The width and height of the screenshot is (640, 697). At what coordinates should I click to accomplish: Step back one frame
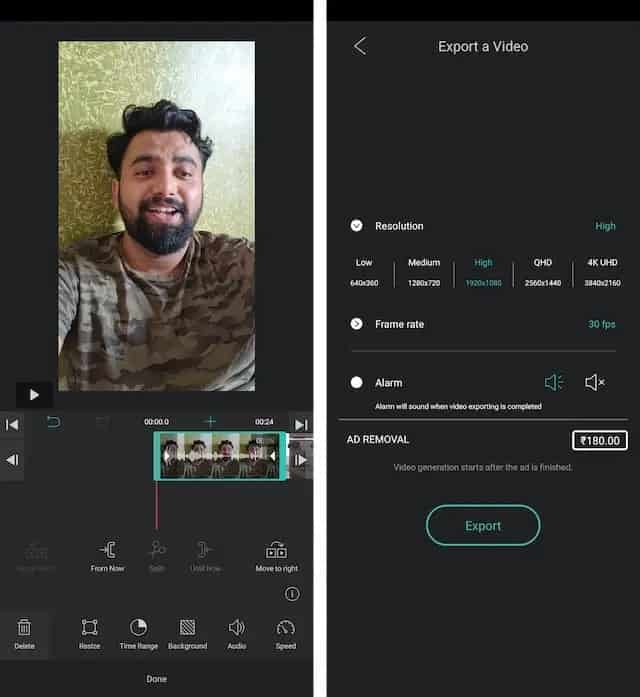coord(12,460)
